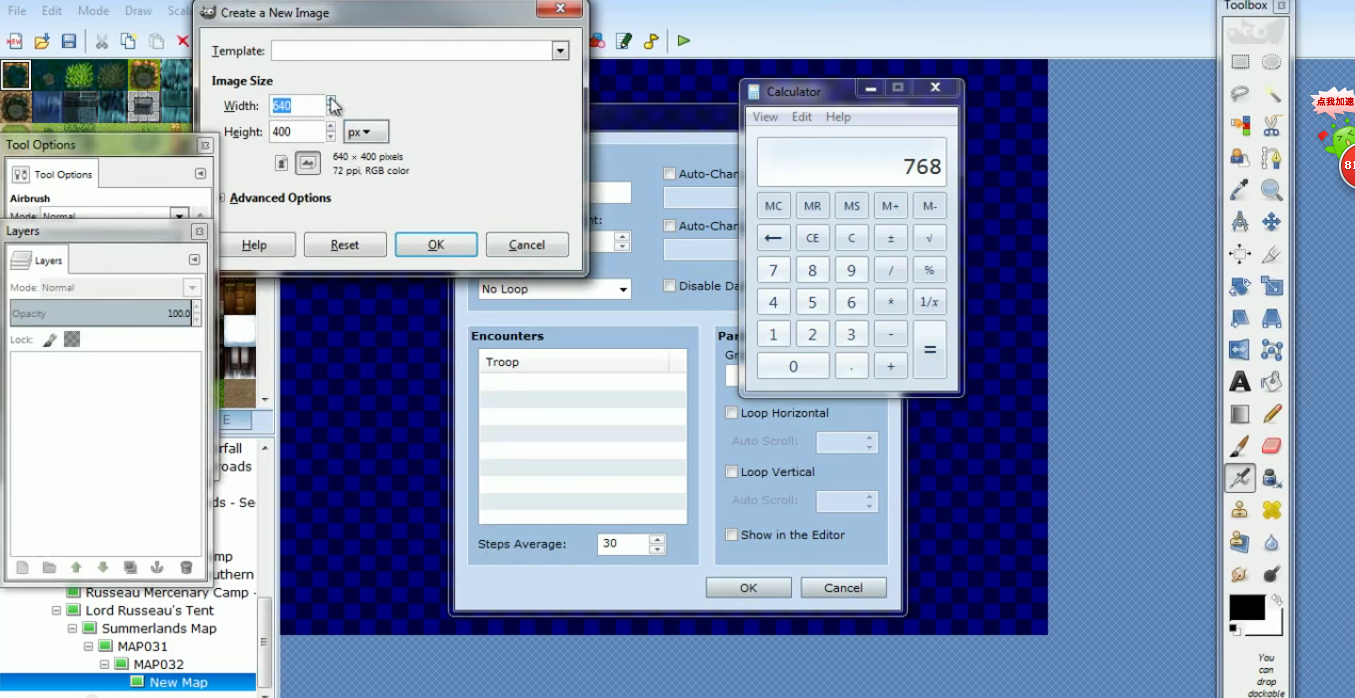This screenshot has width=1355, height=698.
Task: Choose the Move tool in Toolbox
Action: (1271, 221)
